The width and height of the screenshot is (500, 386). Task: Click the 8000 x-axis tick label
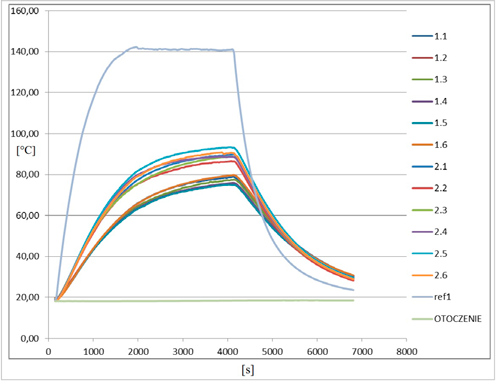407,352
